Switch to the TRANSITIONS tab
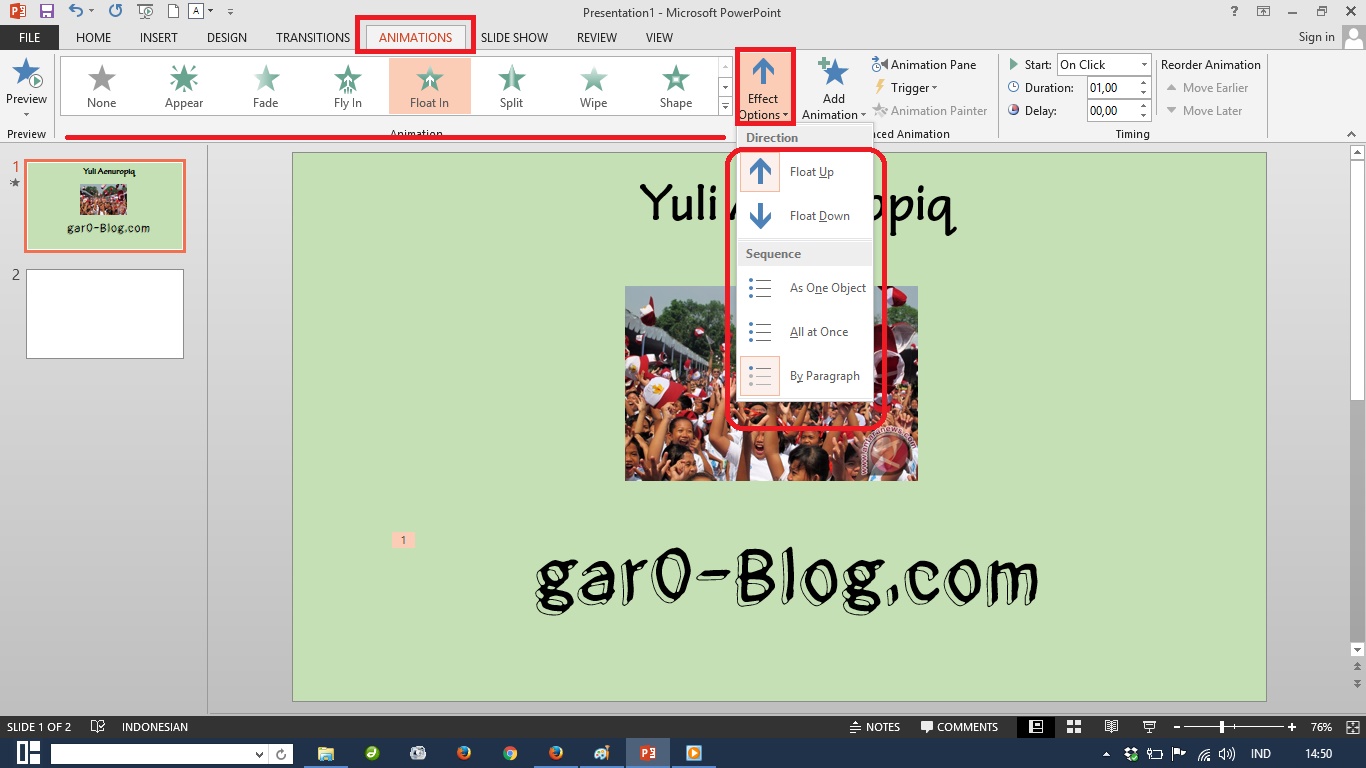The width and height of the screenshot is (1366, 768). click(x=311, y=37)
